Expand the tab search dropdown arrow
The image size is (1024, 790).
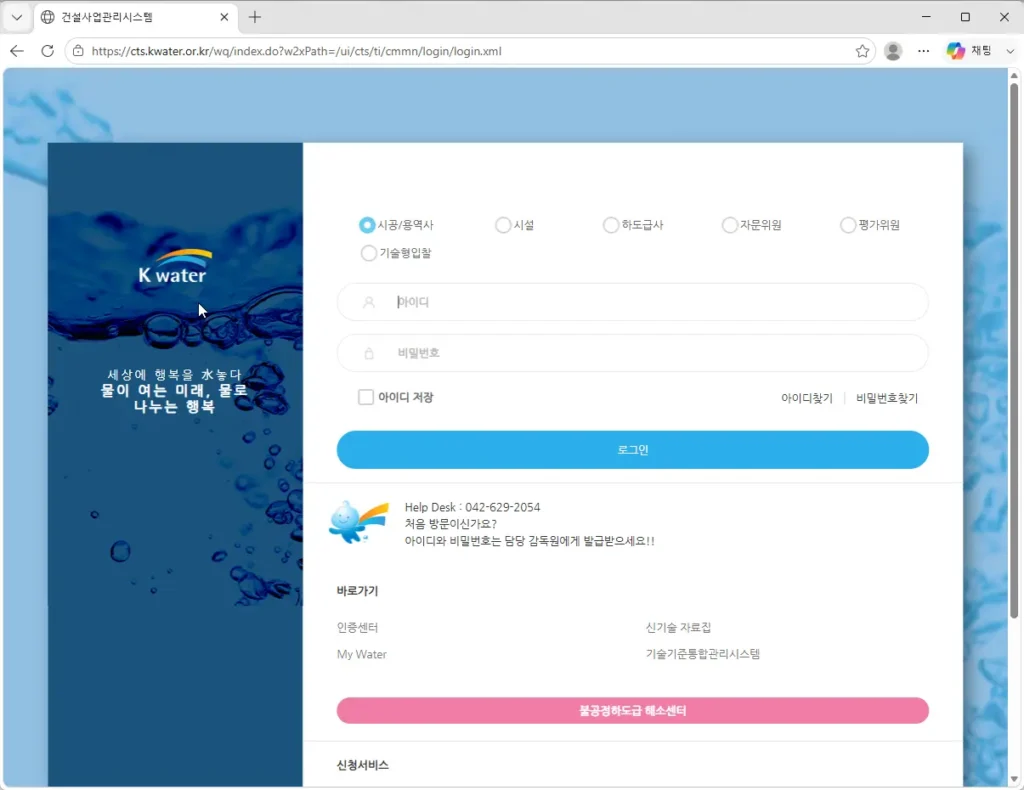(17, 17)
